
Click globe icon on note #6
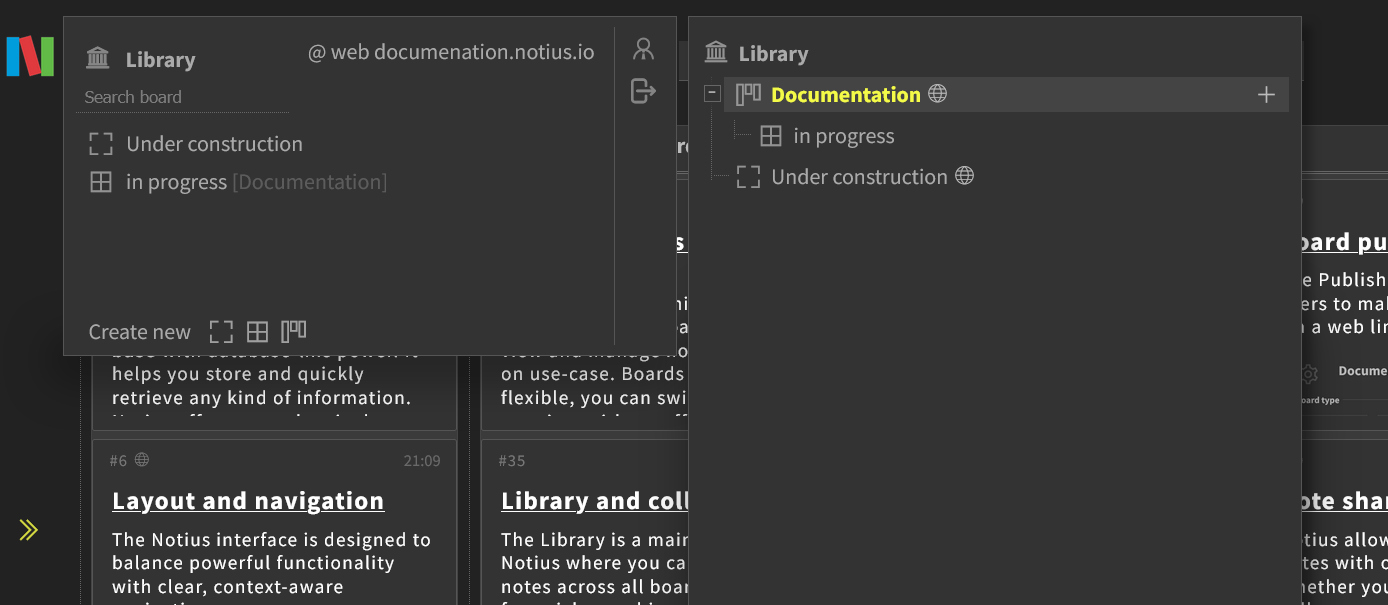point(142,460)
